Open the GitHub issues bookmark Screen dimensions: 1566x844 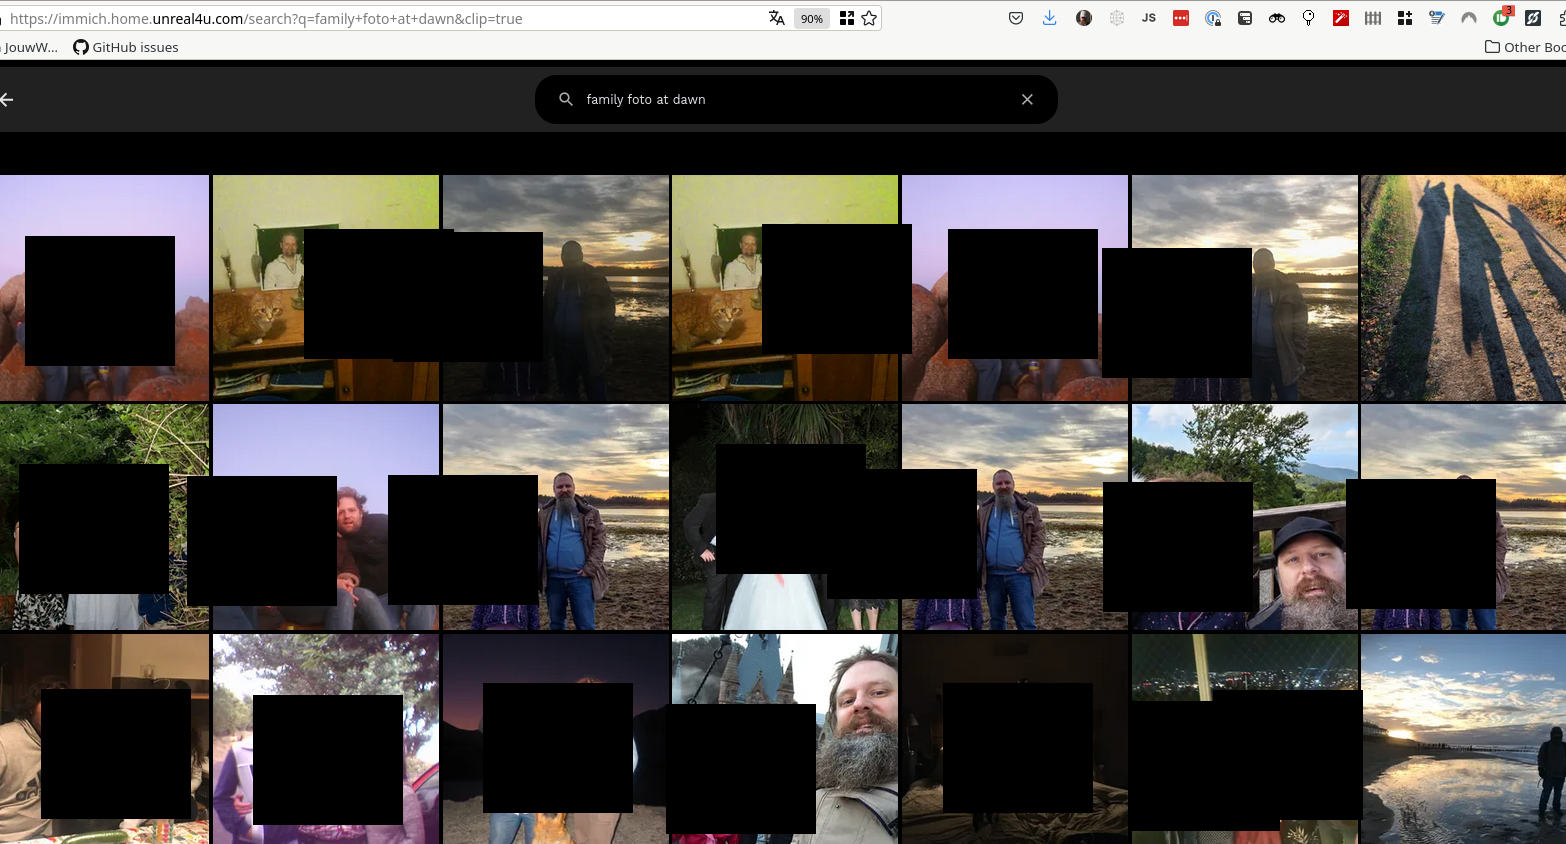click(x=126, y=47)
